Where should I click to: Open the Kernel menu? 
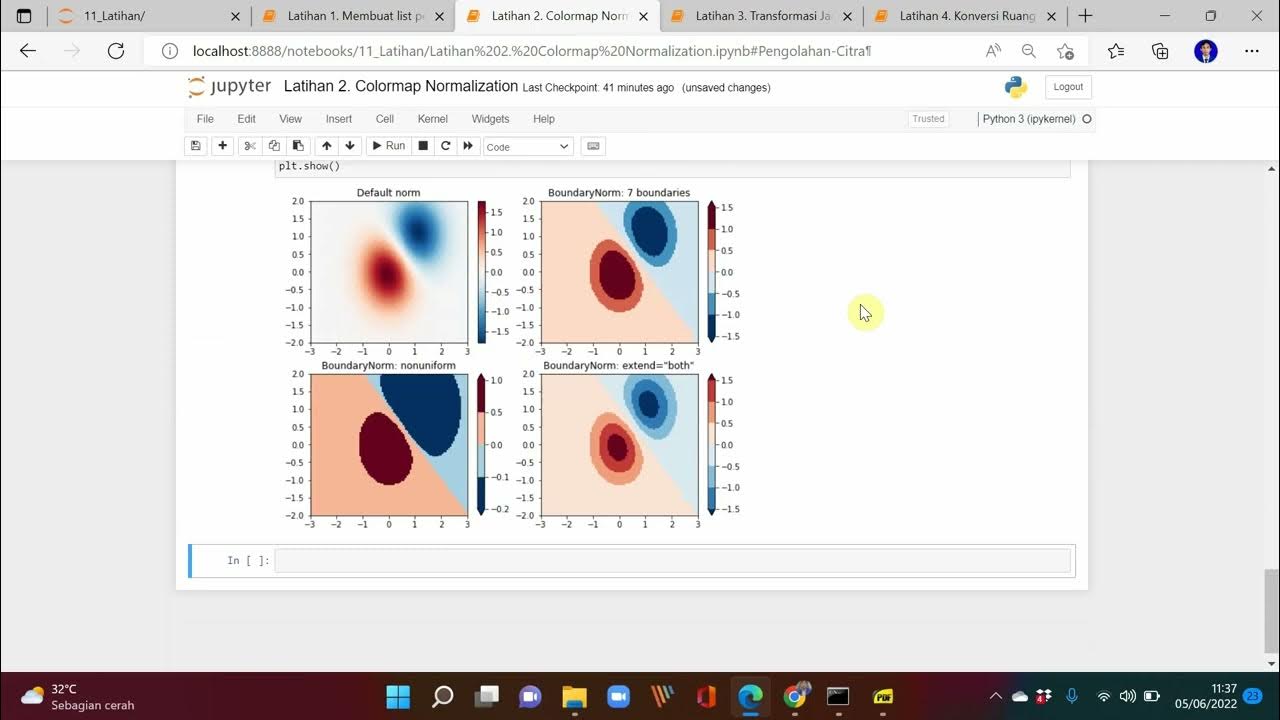pyautogui.click(x=433, y=119)
